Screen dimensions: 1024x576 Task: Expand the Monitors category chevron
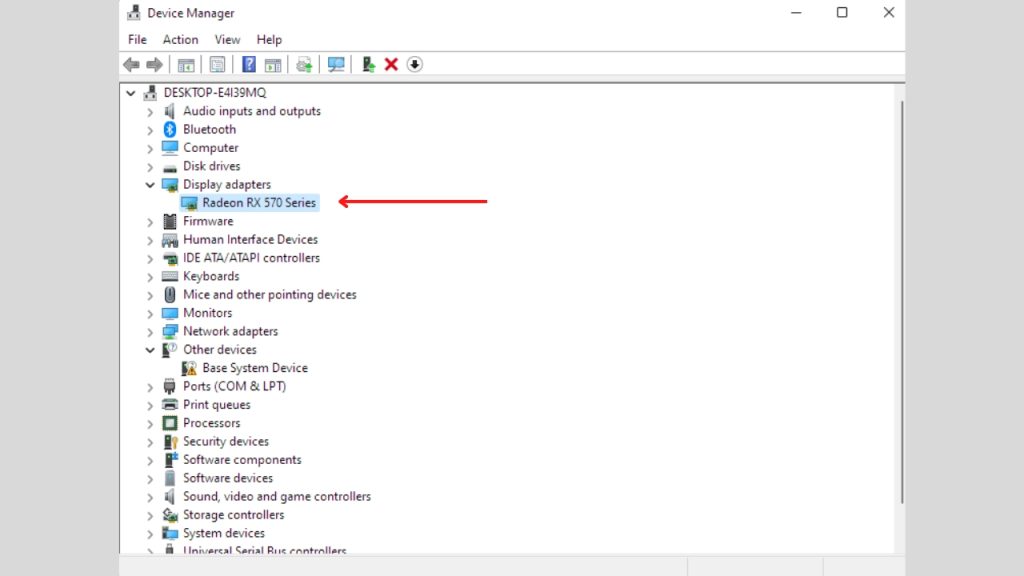coord(150,313)
